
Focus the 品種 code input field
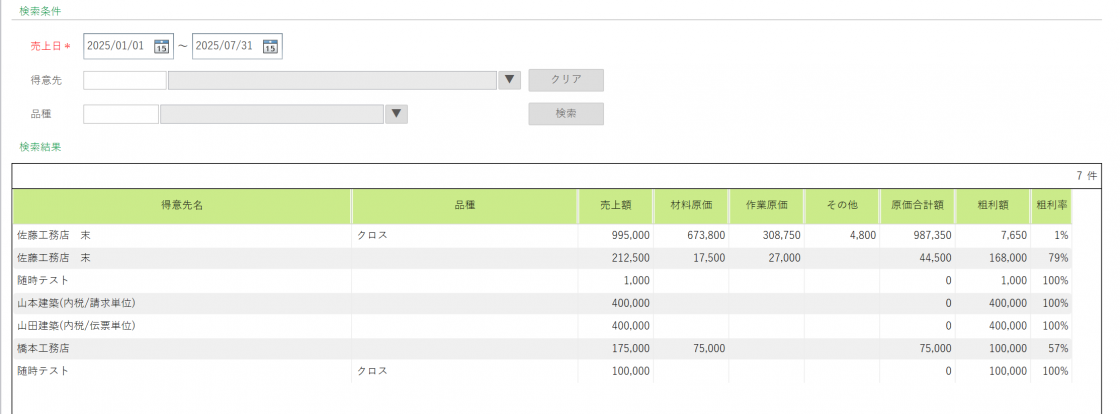click(121, 114)
